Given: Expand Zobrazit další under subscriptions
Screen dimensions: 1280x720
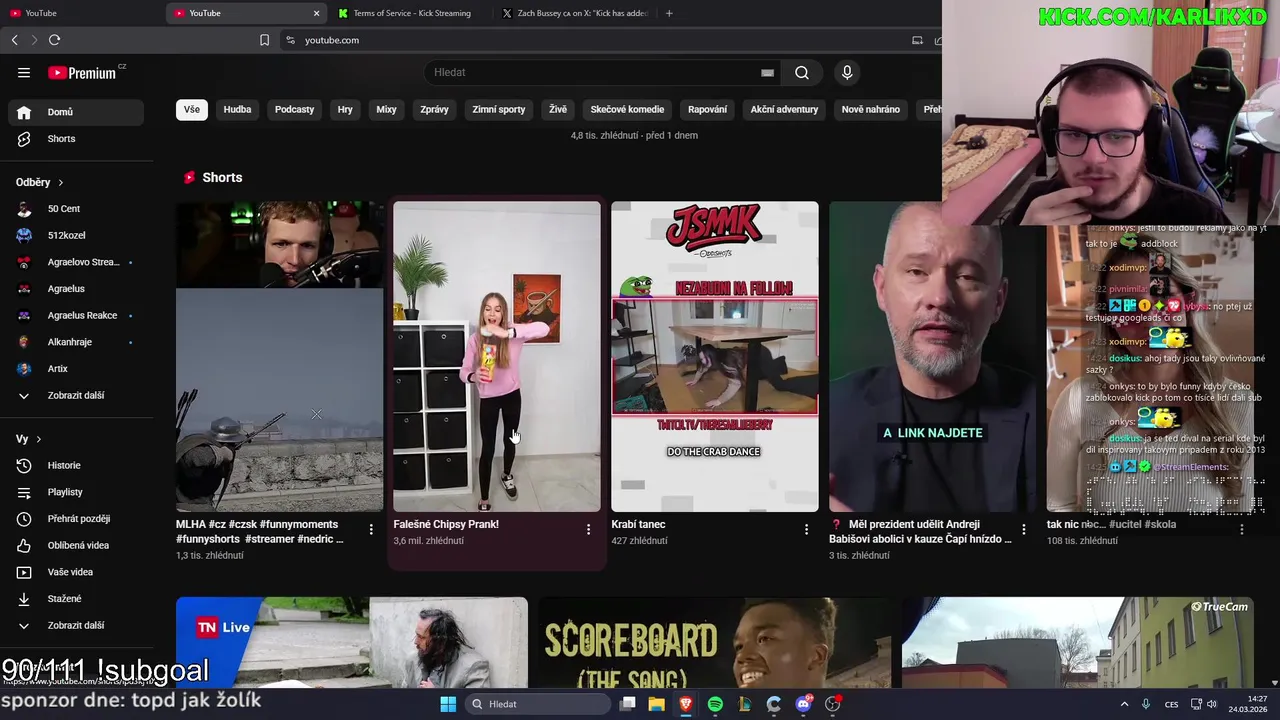Looking at the screenshot, I should point(76,395).
